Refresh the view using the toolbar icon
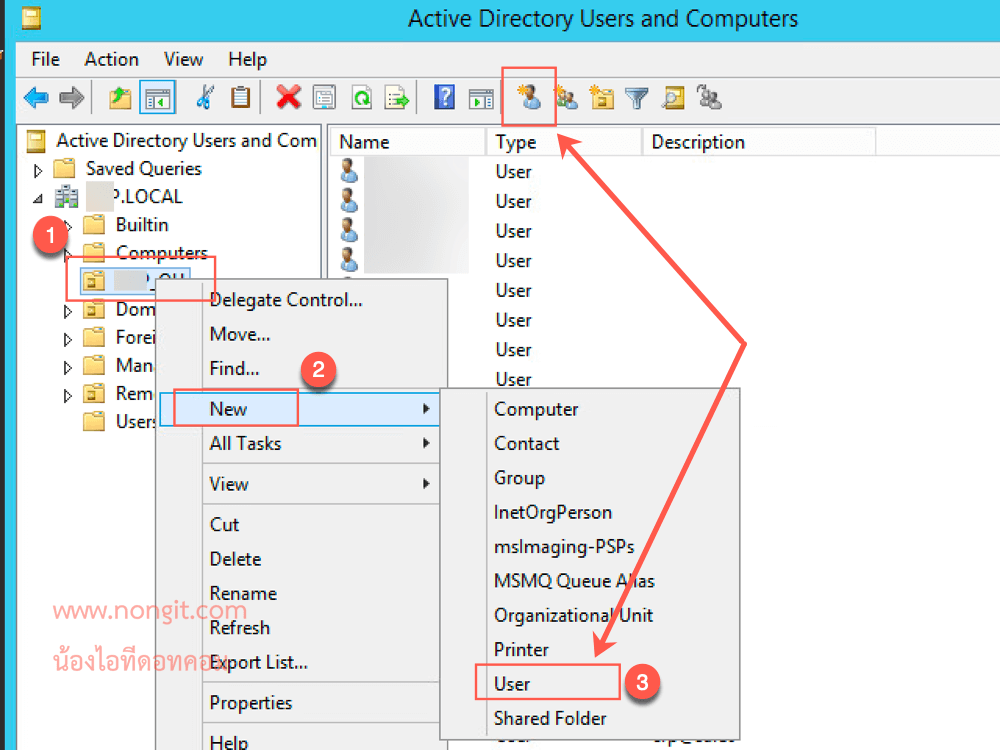The image size is (1000, 750). pyautogui.click(x=361, y=97)
